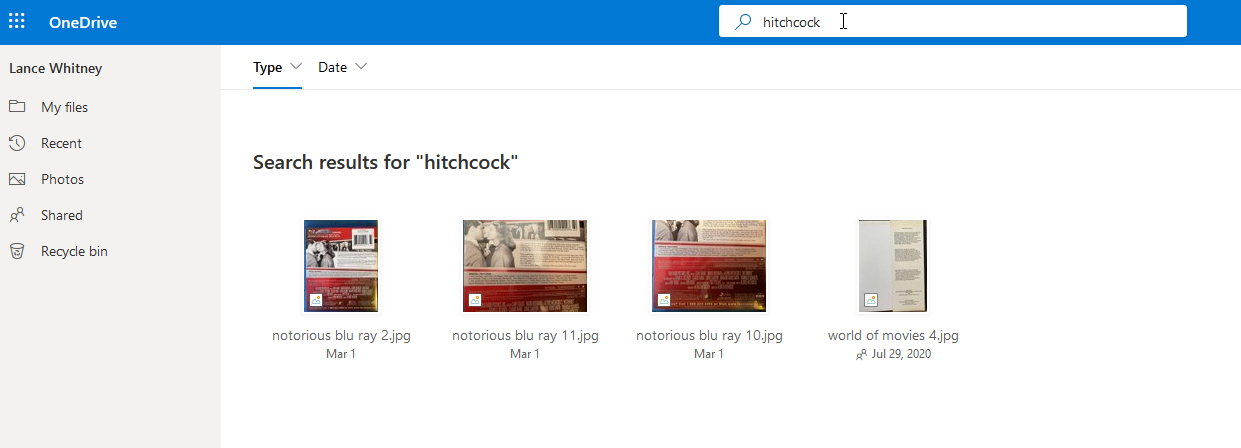Click the Recent clock icon
This screenshot has height=448, width=1241.
point(17,143)
